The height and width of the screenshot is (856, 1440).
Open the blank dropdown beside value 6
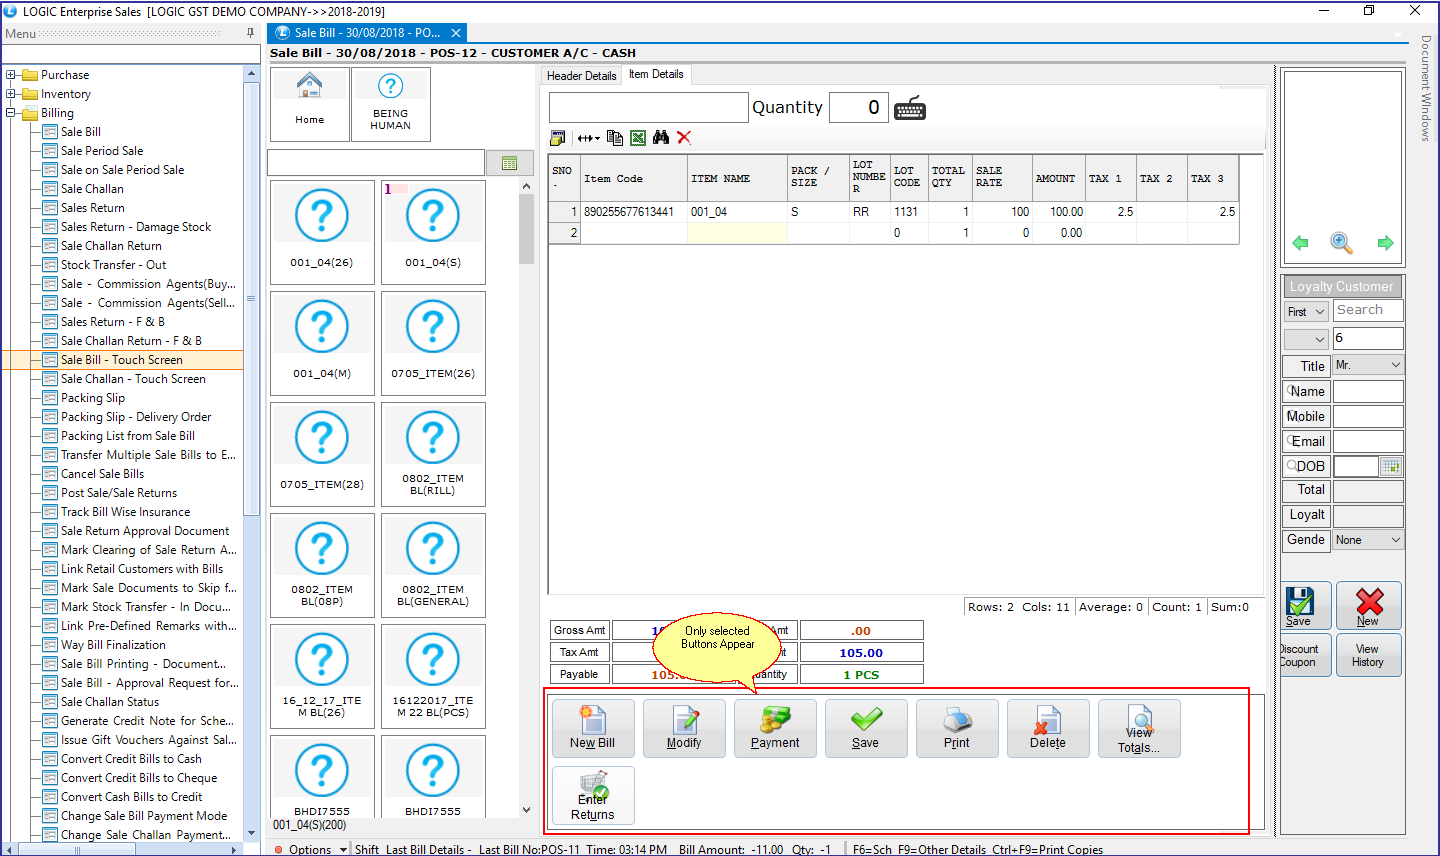1306,339
